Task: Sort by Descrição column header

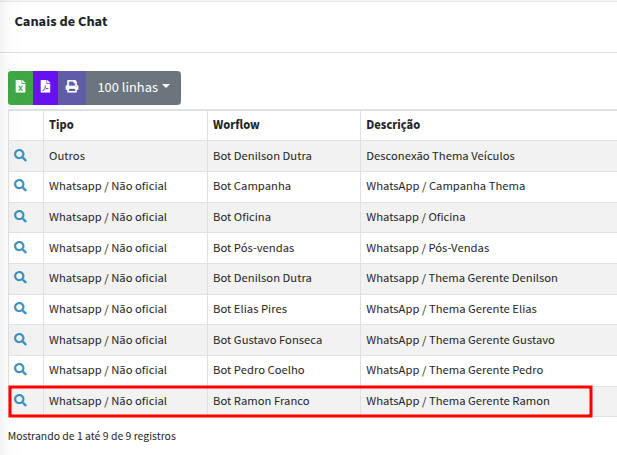Action: 393,125
